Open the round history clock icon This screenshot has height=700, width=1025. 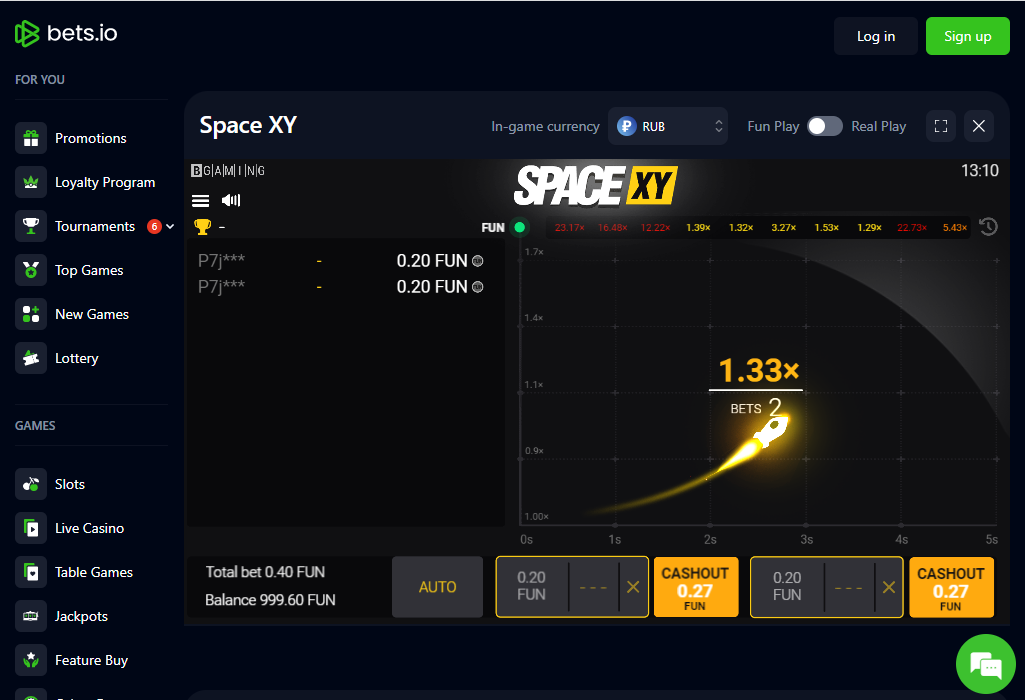pyautogui.click(x=988, y=227)
